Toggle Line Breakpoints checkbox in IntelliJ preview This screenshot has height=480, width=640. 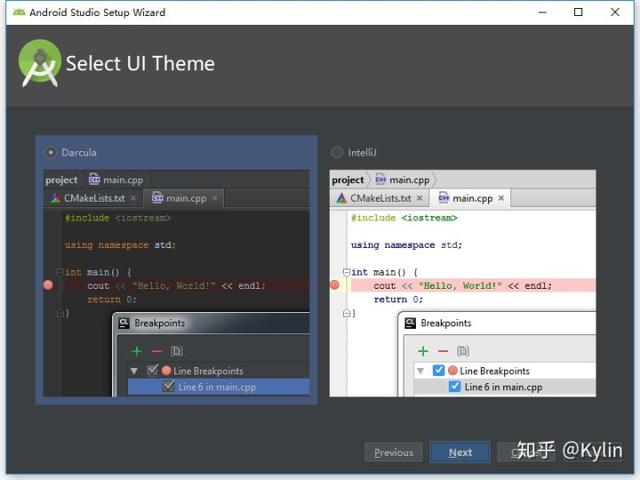click(438, 370)
